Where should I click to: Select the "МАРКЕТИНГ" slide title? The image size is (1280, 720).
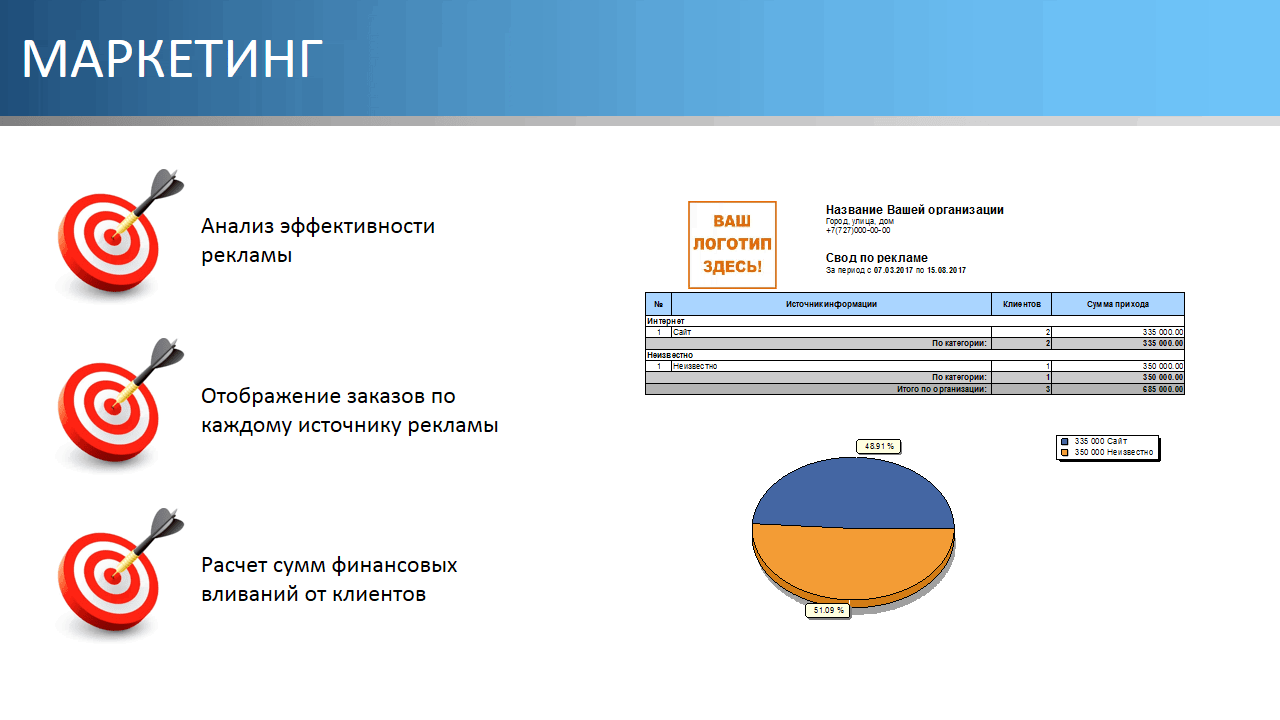[173, 59]
